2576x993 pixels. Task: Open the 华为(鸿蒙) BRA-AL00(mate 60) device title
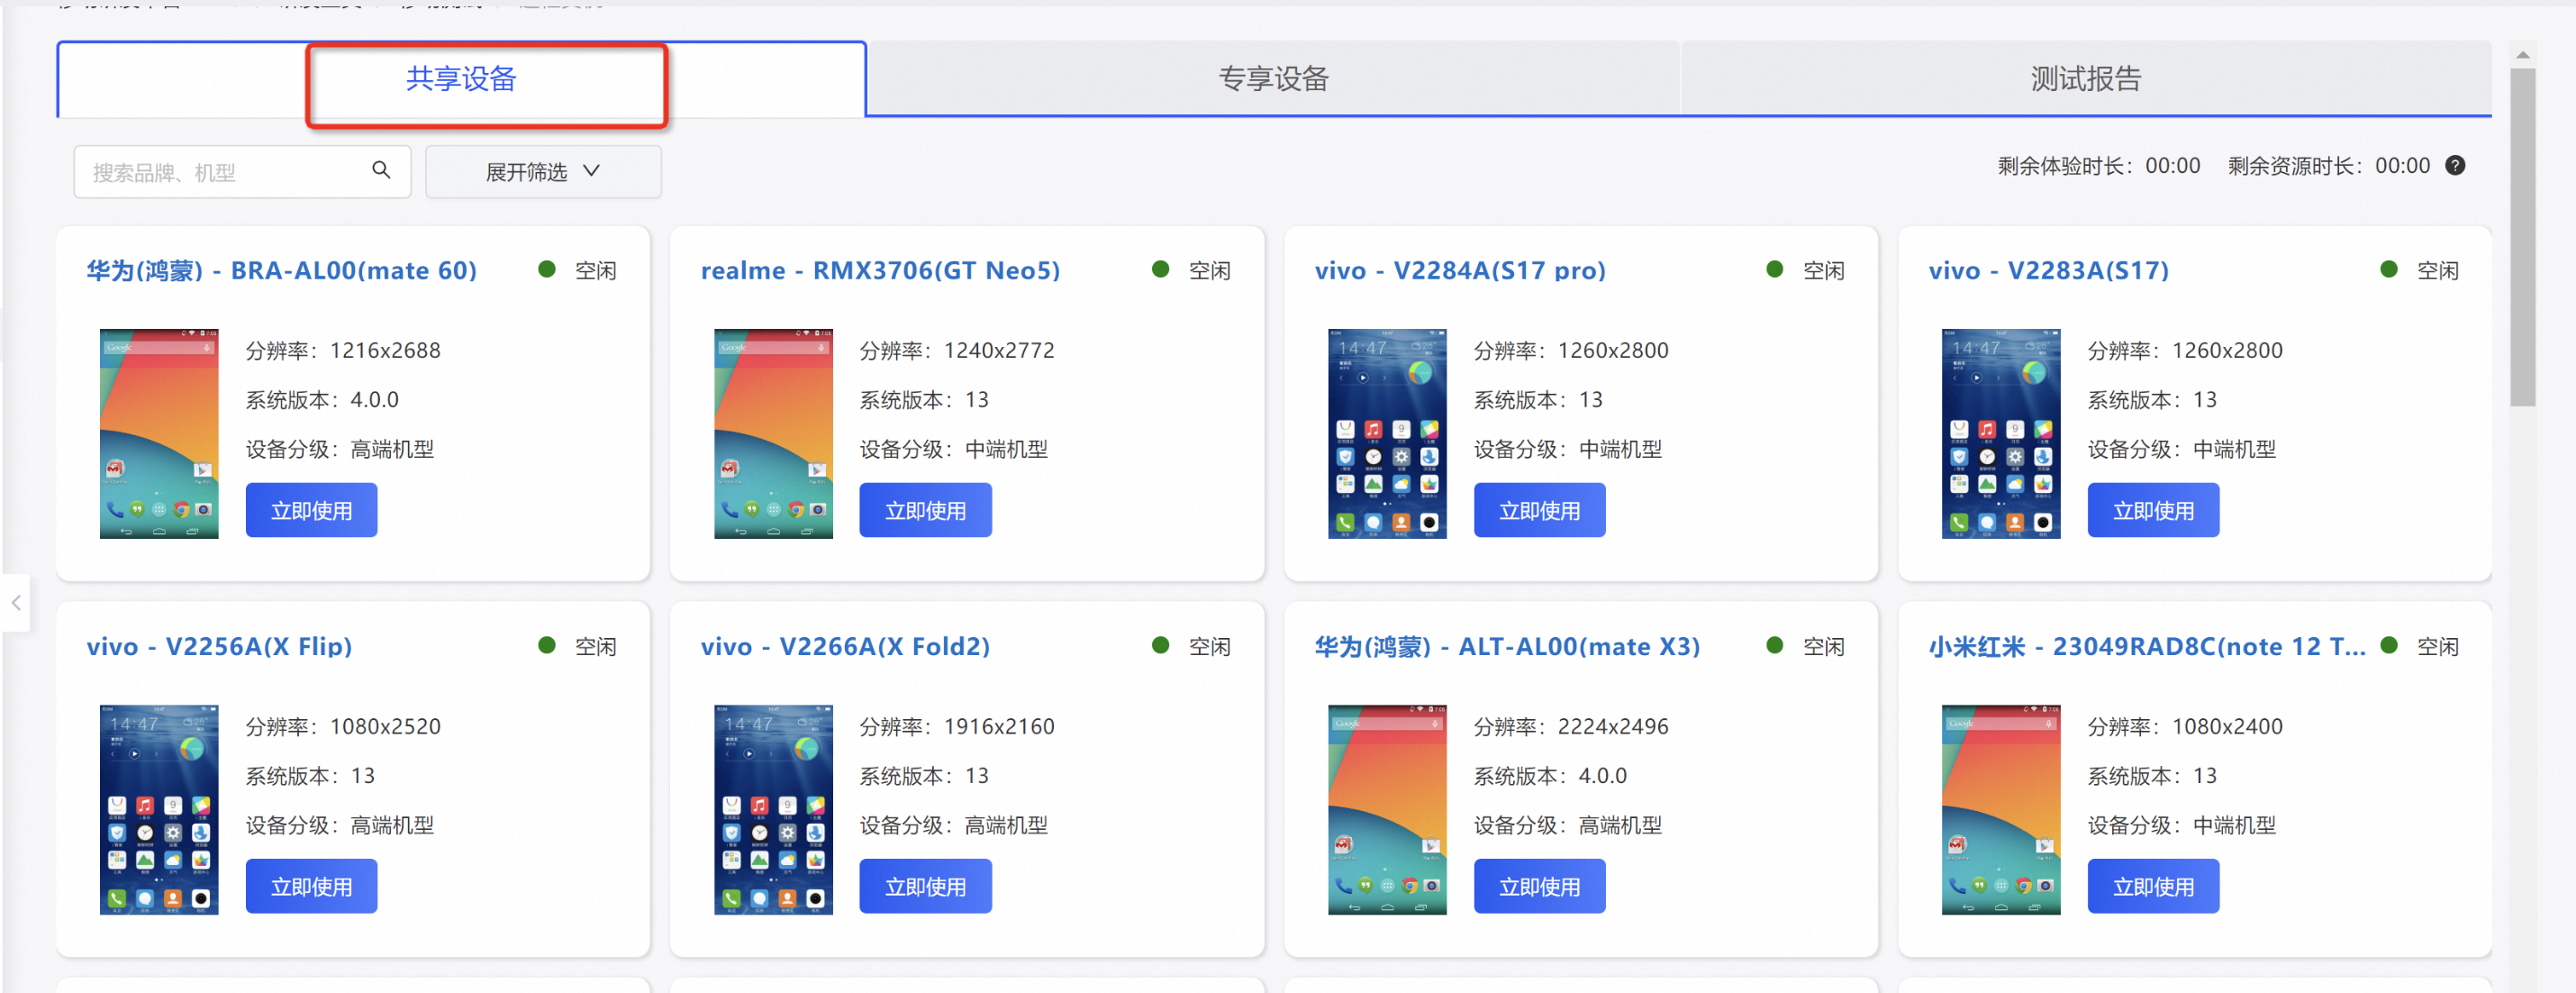[282, 270]
